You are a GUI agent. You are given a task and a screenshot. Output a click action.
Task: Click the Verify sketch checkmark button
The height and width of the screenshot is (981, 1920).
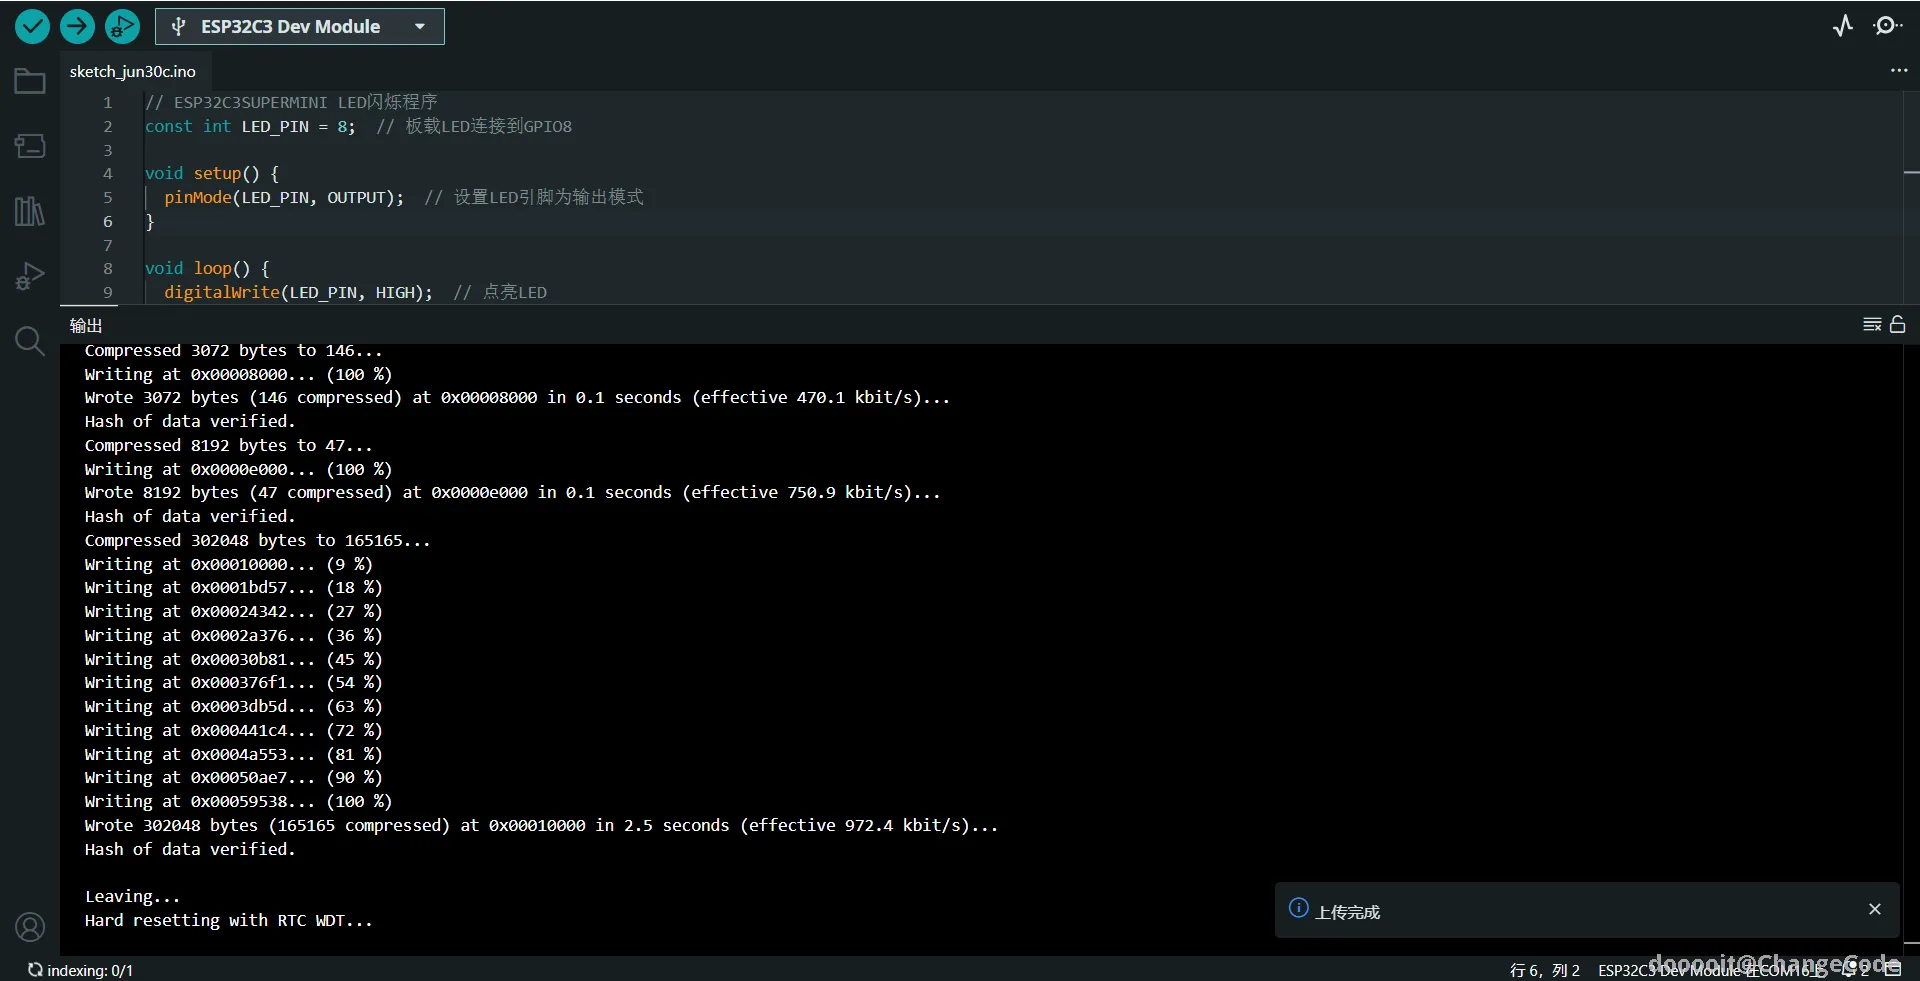(32, 27)
